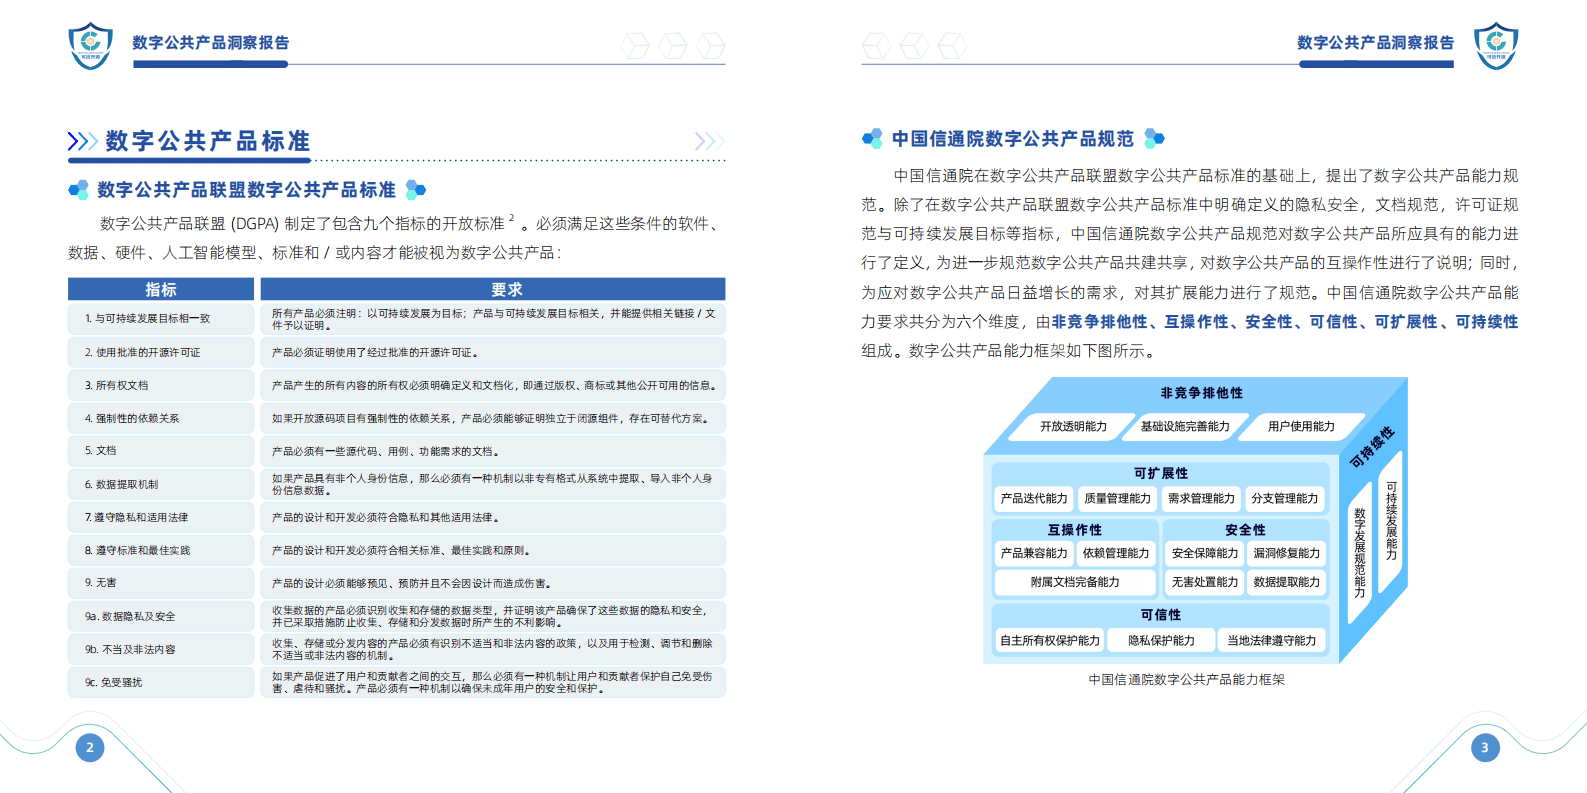Select row 8. 遵守标准和最佳实践
Image resolution: width=1587 pixels, height=793 pixels.
(x=397, y=550)
